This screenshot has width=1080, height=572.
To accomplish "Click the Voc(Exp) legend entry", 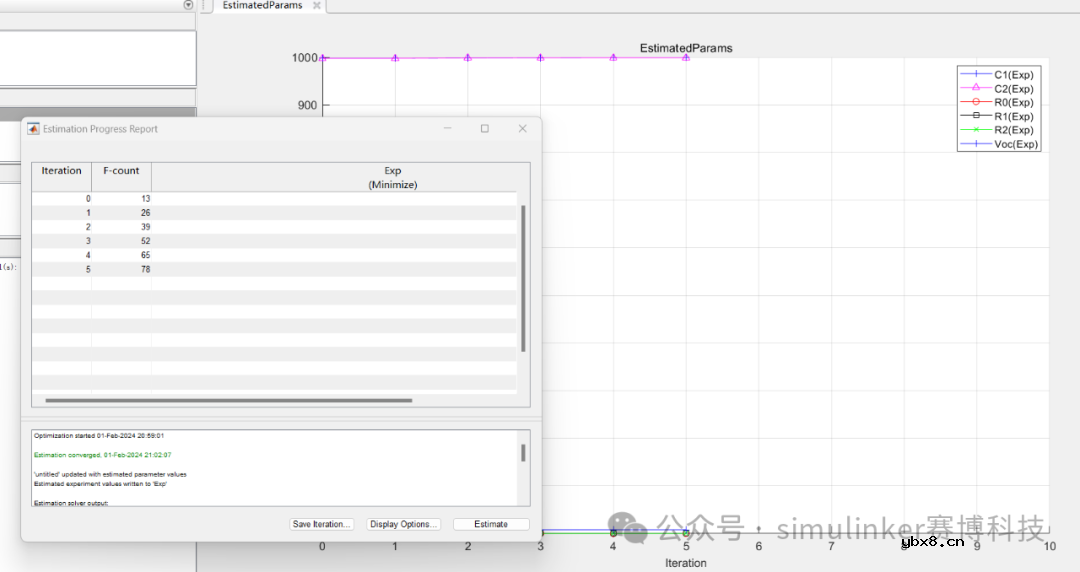I will (999, 144).
